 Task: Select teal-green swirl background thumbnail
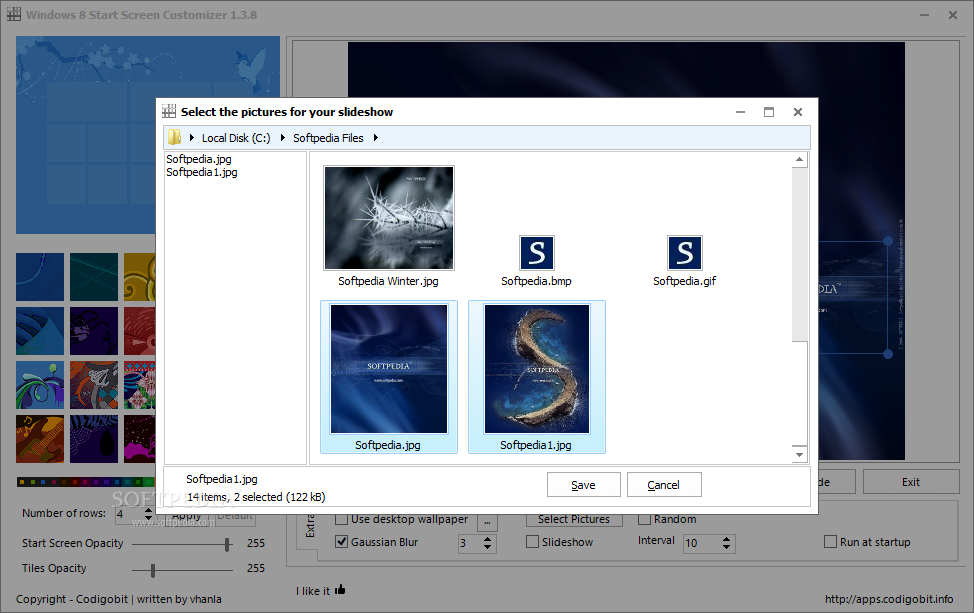pyautogui.click(x=40, y=385)
